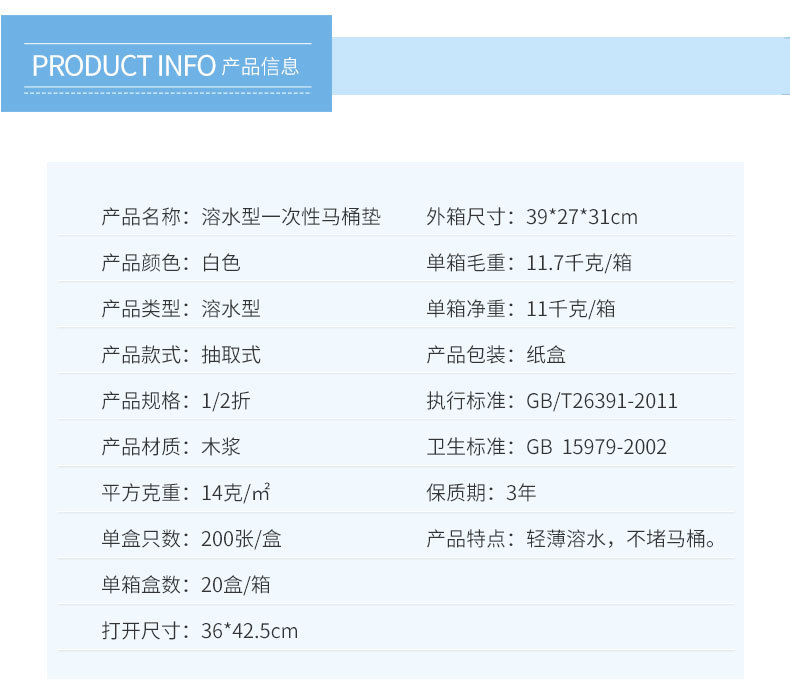The width and height of the screenshot is (790, 689).
Task: Select the 外箱尺寸 value 39*27*31cm
Action: [582, 217]
